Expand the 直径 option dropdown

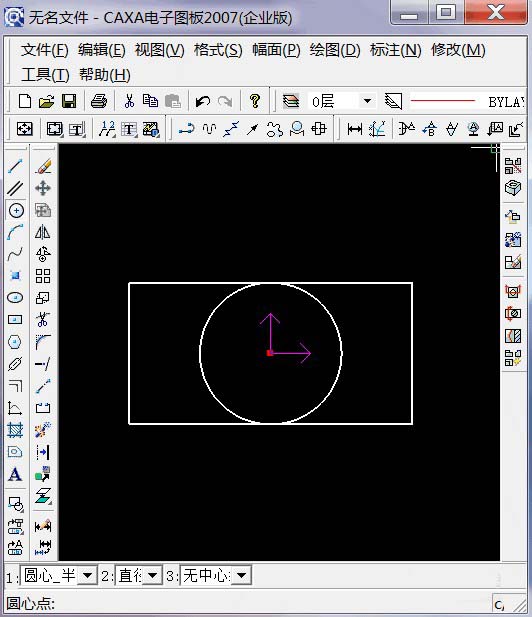click(153, 576)
